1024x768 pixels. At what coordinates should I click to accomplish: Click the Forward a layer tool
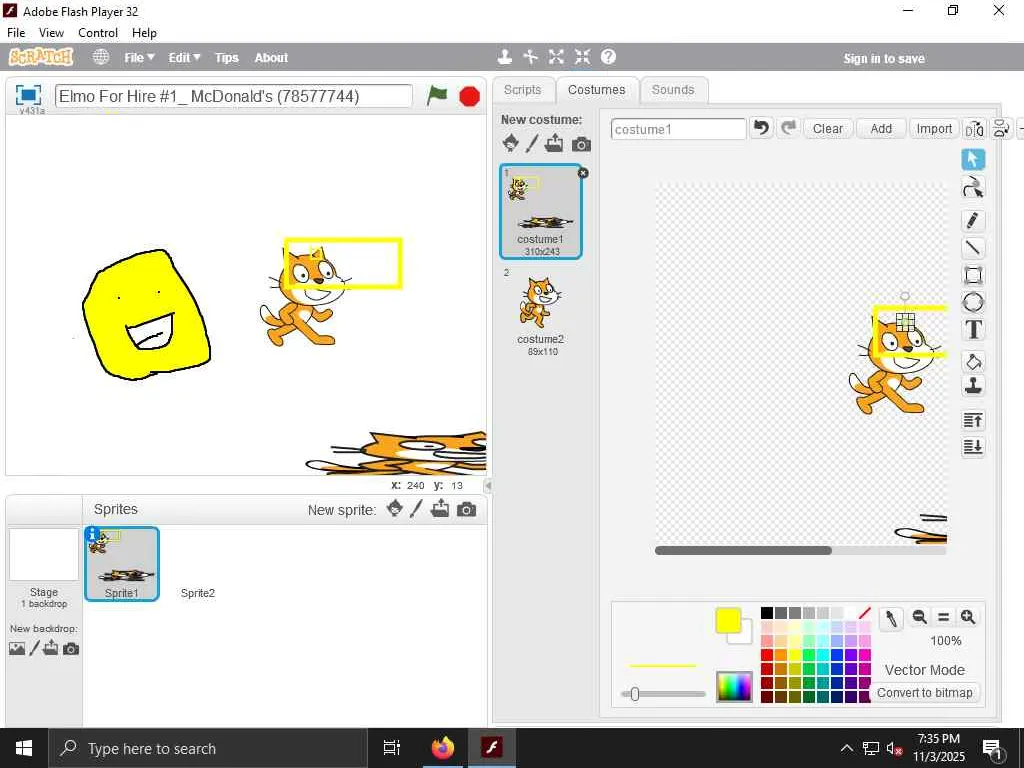(x=973, y=420)
